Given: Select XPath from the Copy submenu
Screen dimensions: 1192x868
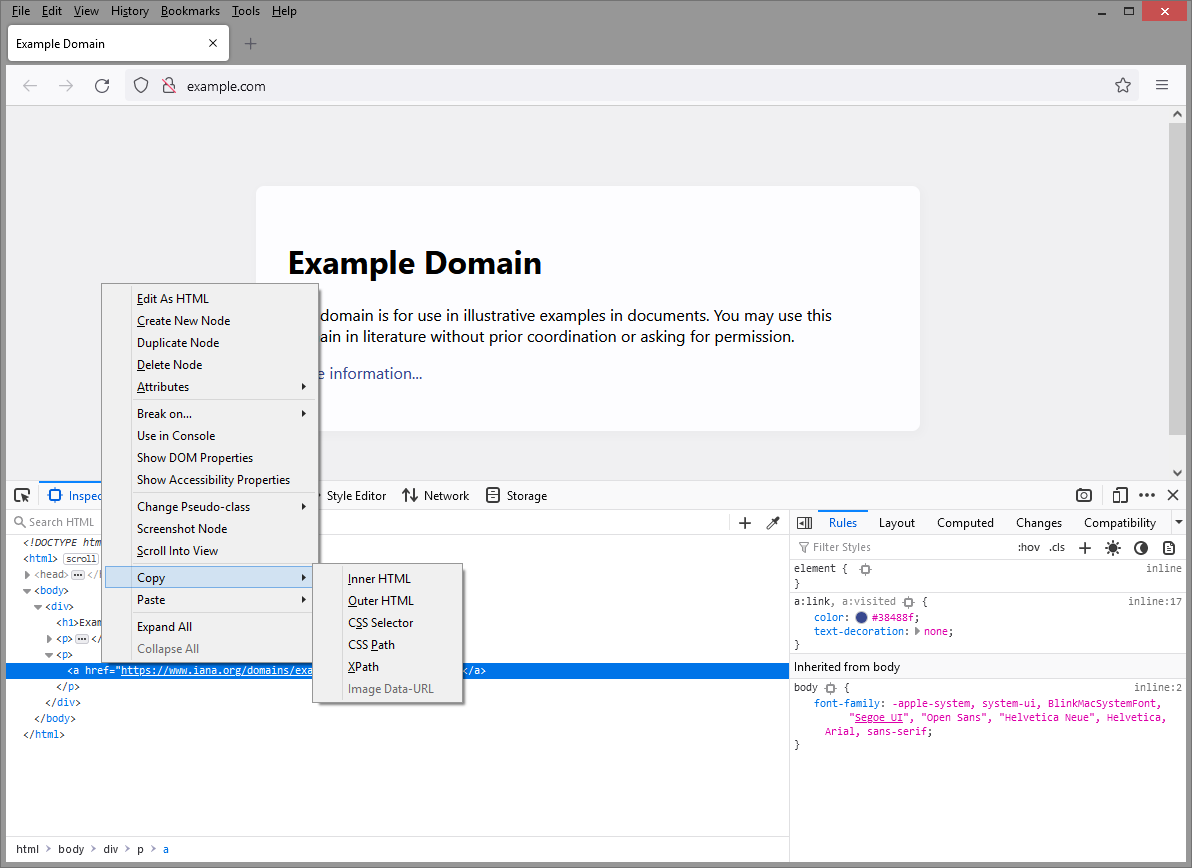Looking at the screenshot, I should pos(363,666).
